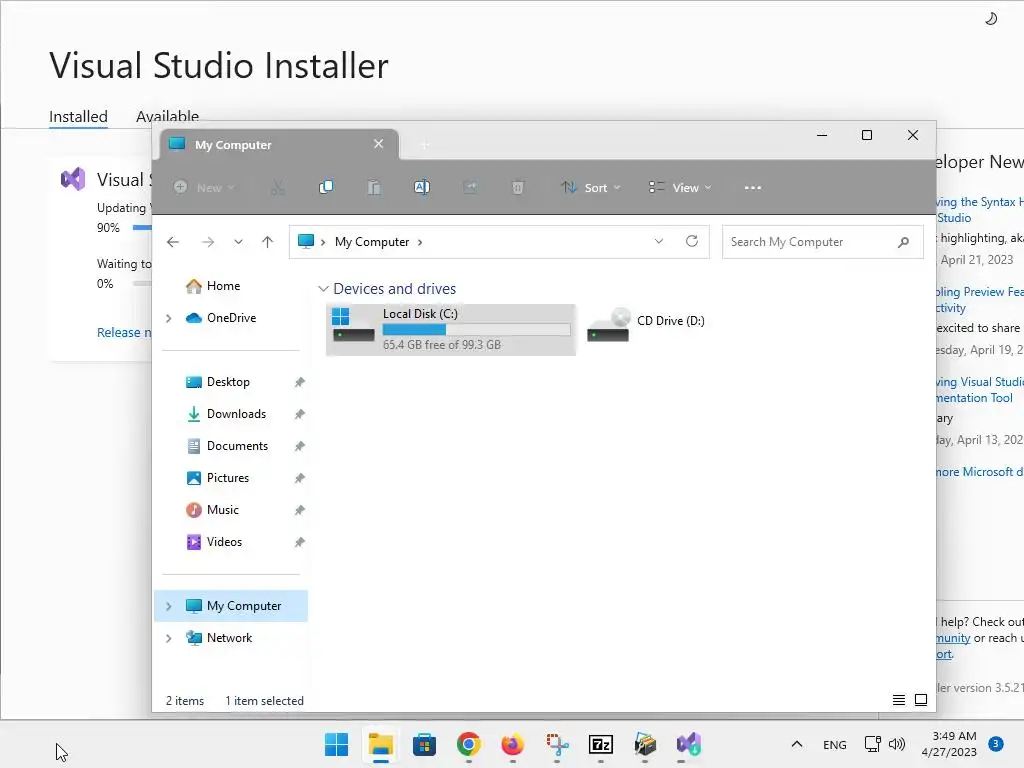Open Visual Studio Installer taskbar icon
Viewport: 1024px width, 768px height.
pyautogui.click(x=688, y=744)
